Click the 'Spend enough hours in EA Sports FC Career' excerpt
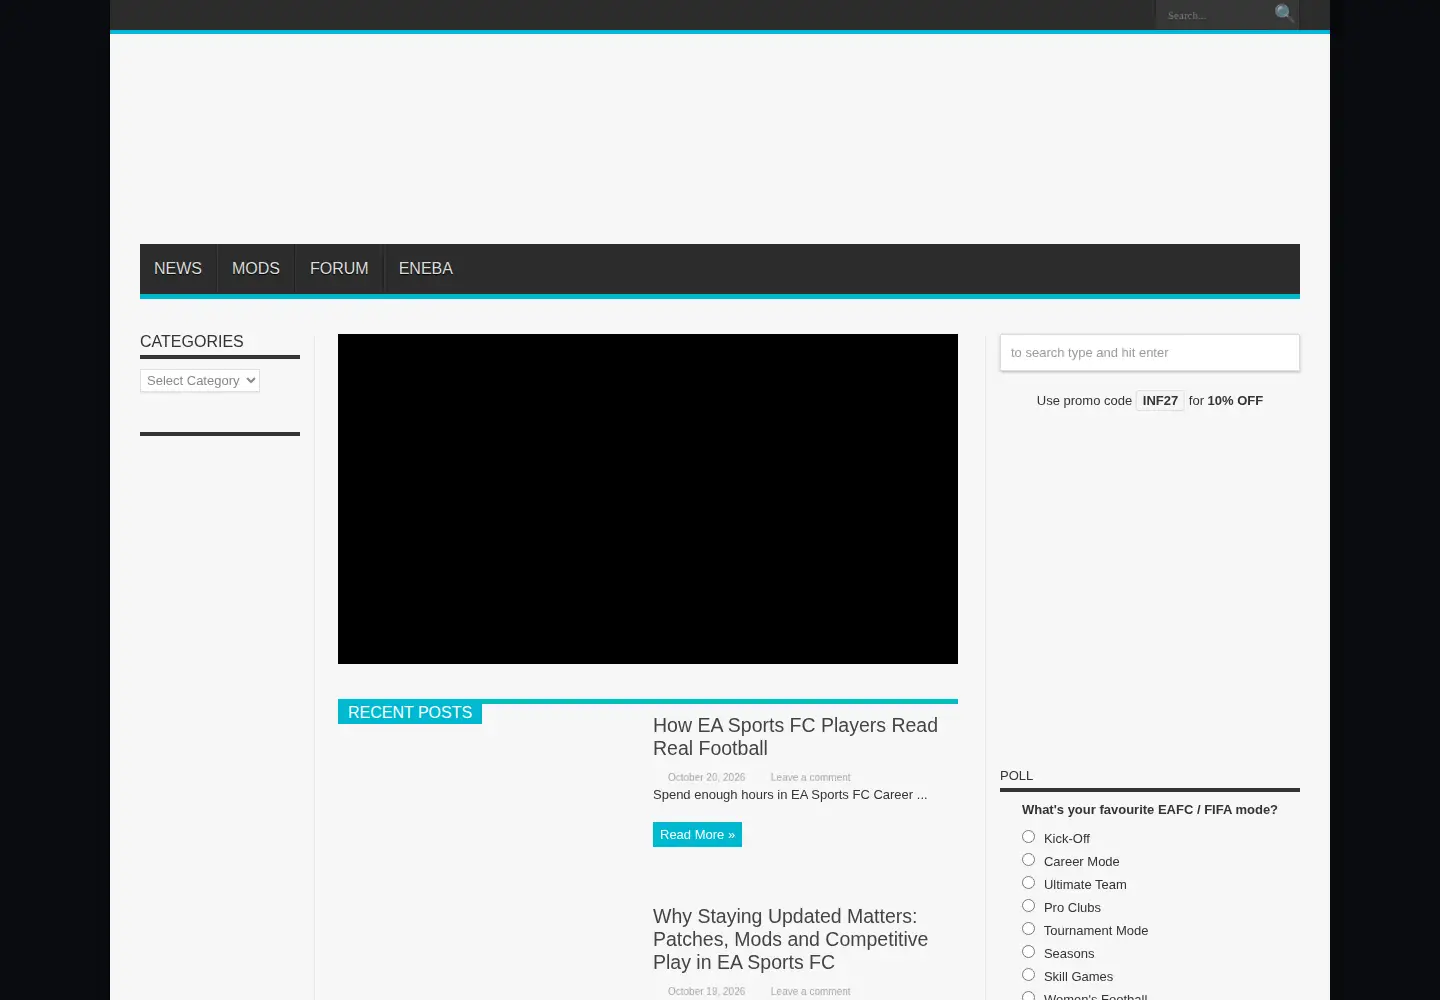Image resolution: width=1440 pixels, height=1000 pixels. point(790,794)
